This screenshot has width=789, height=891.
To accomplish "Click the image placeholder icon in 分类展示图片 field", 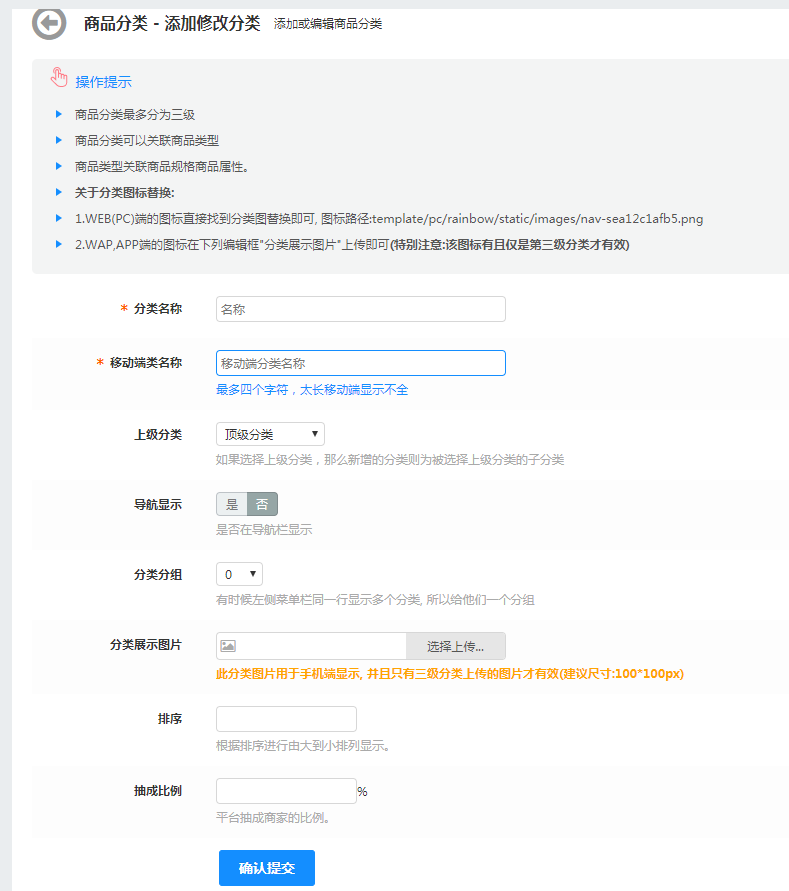I will [228, 646].
